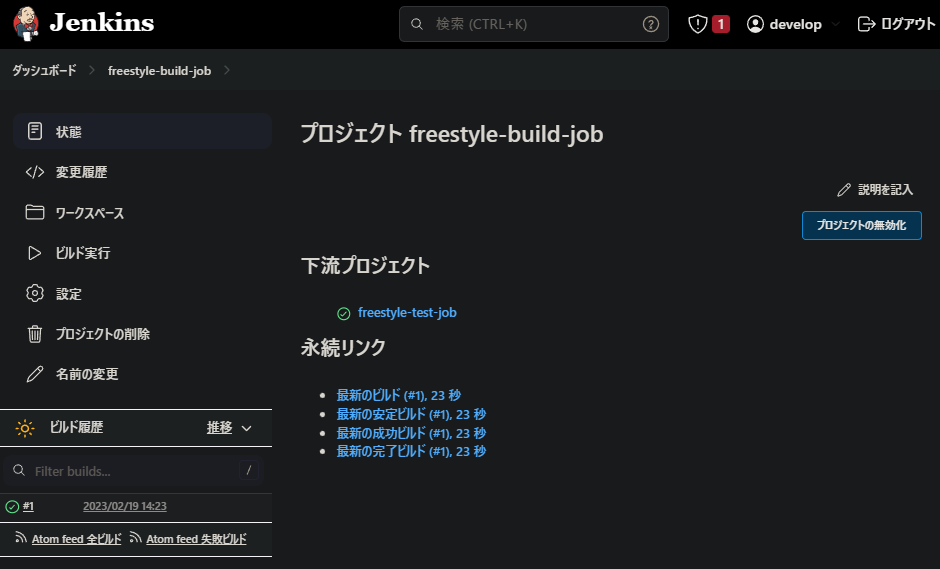Click the プロジェクトの削除 trash can icon

click(x=35, y=334)
